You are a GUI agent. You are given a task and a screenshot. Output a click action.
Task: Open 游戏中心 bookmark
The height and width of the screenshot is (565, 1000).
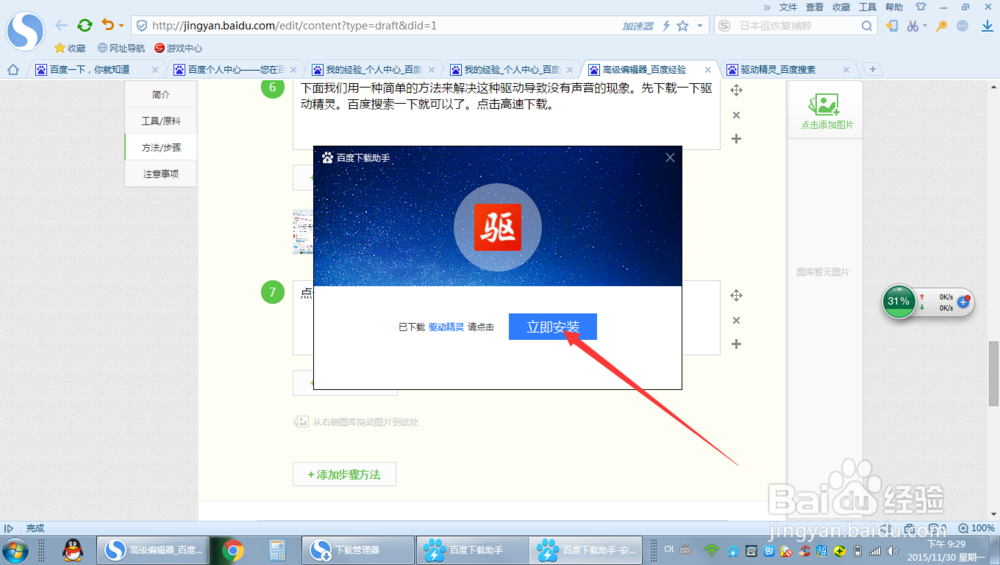coord(178,48)
